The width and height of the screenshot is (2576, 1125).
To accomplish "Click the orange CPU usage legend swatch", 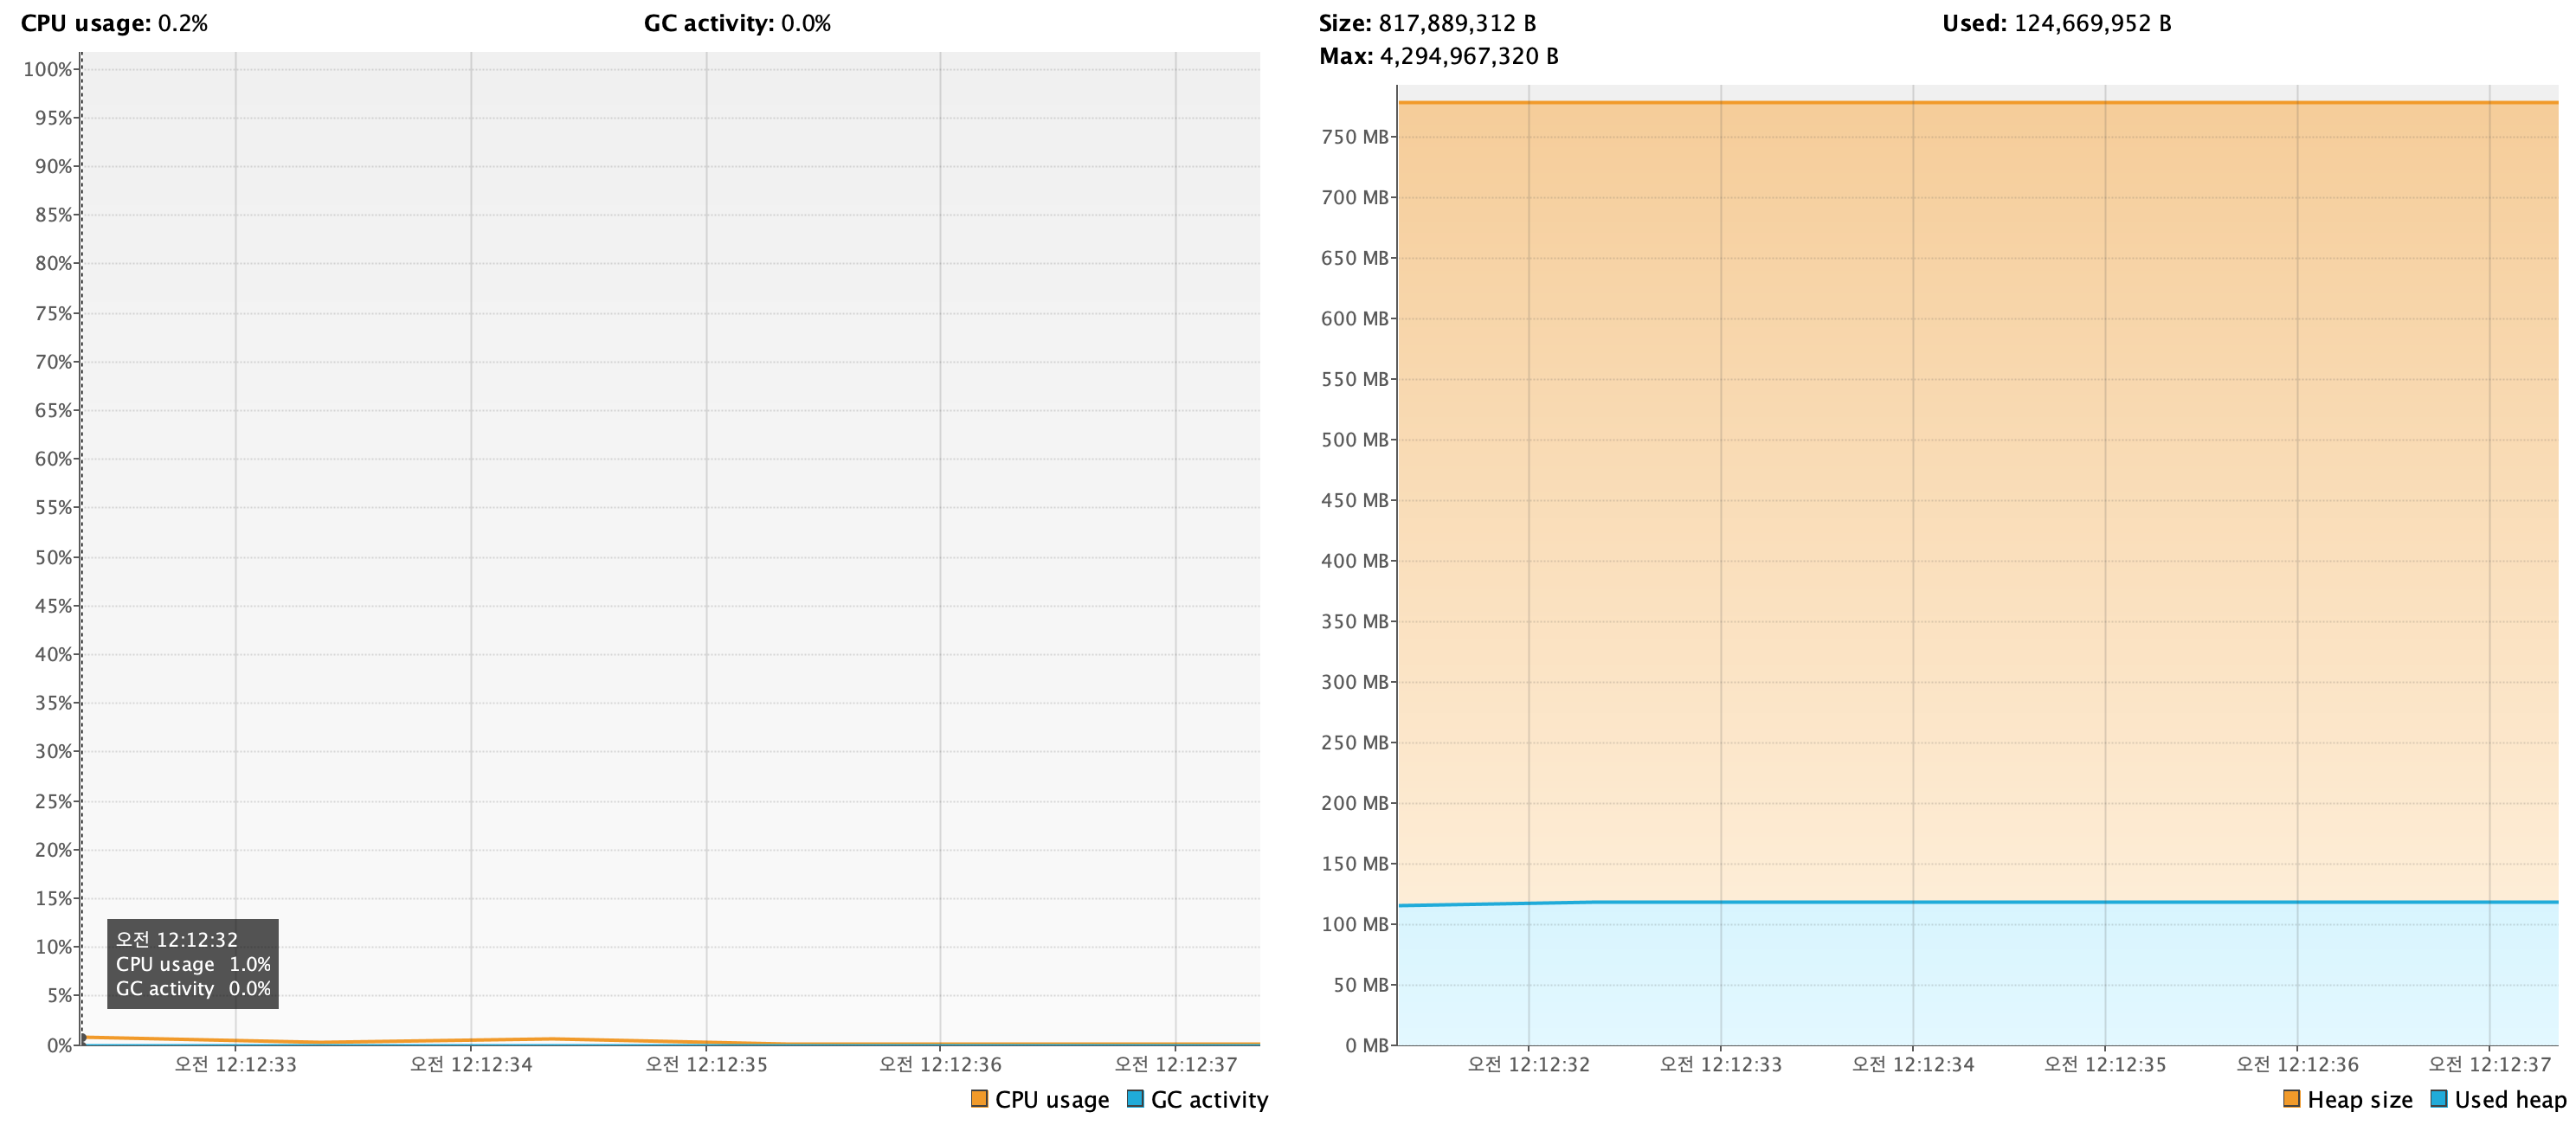I will pos(979,1098).
